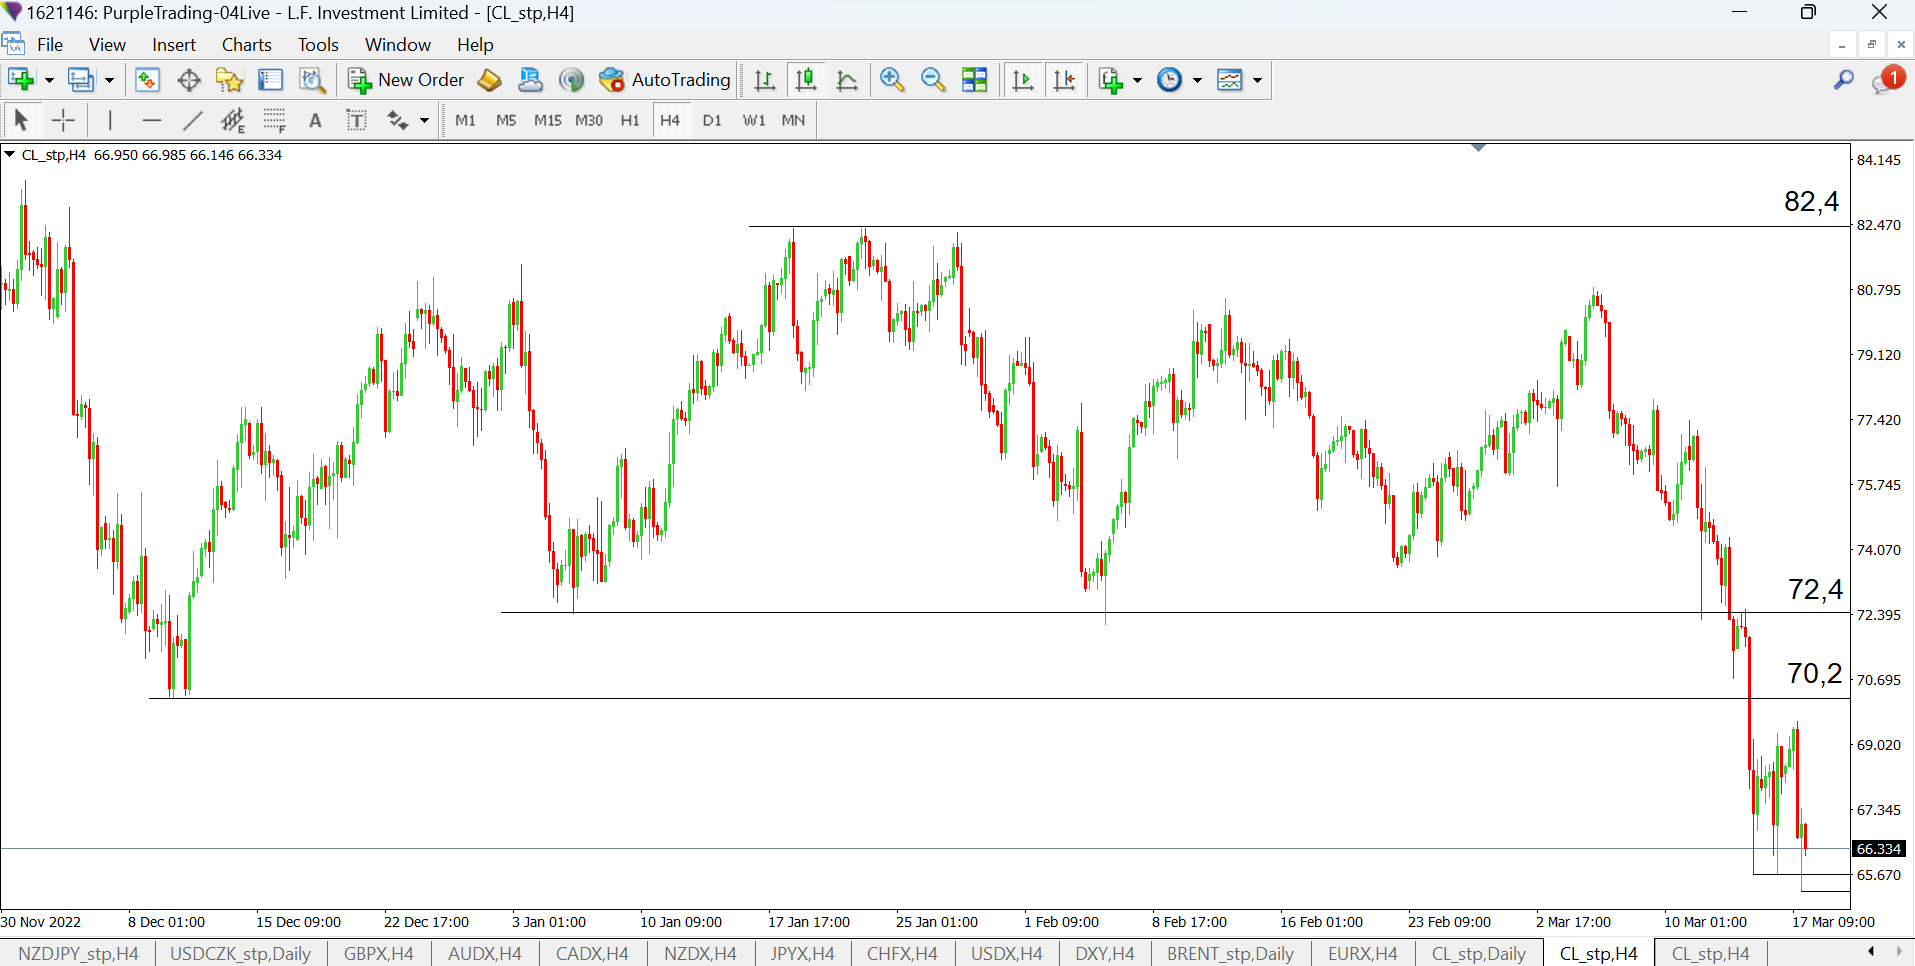Switch chart to candlestick style

point(806,80)
